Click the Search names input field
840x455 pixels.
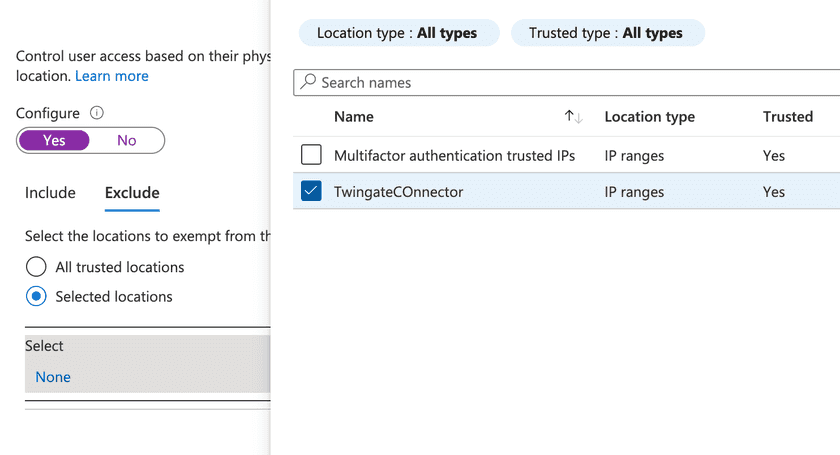[x=570, y=82]
